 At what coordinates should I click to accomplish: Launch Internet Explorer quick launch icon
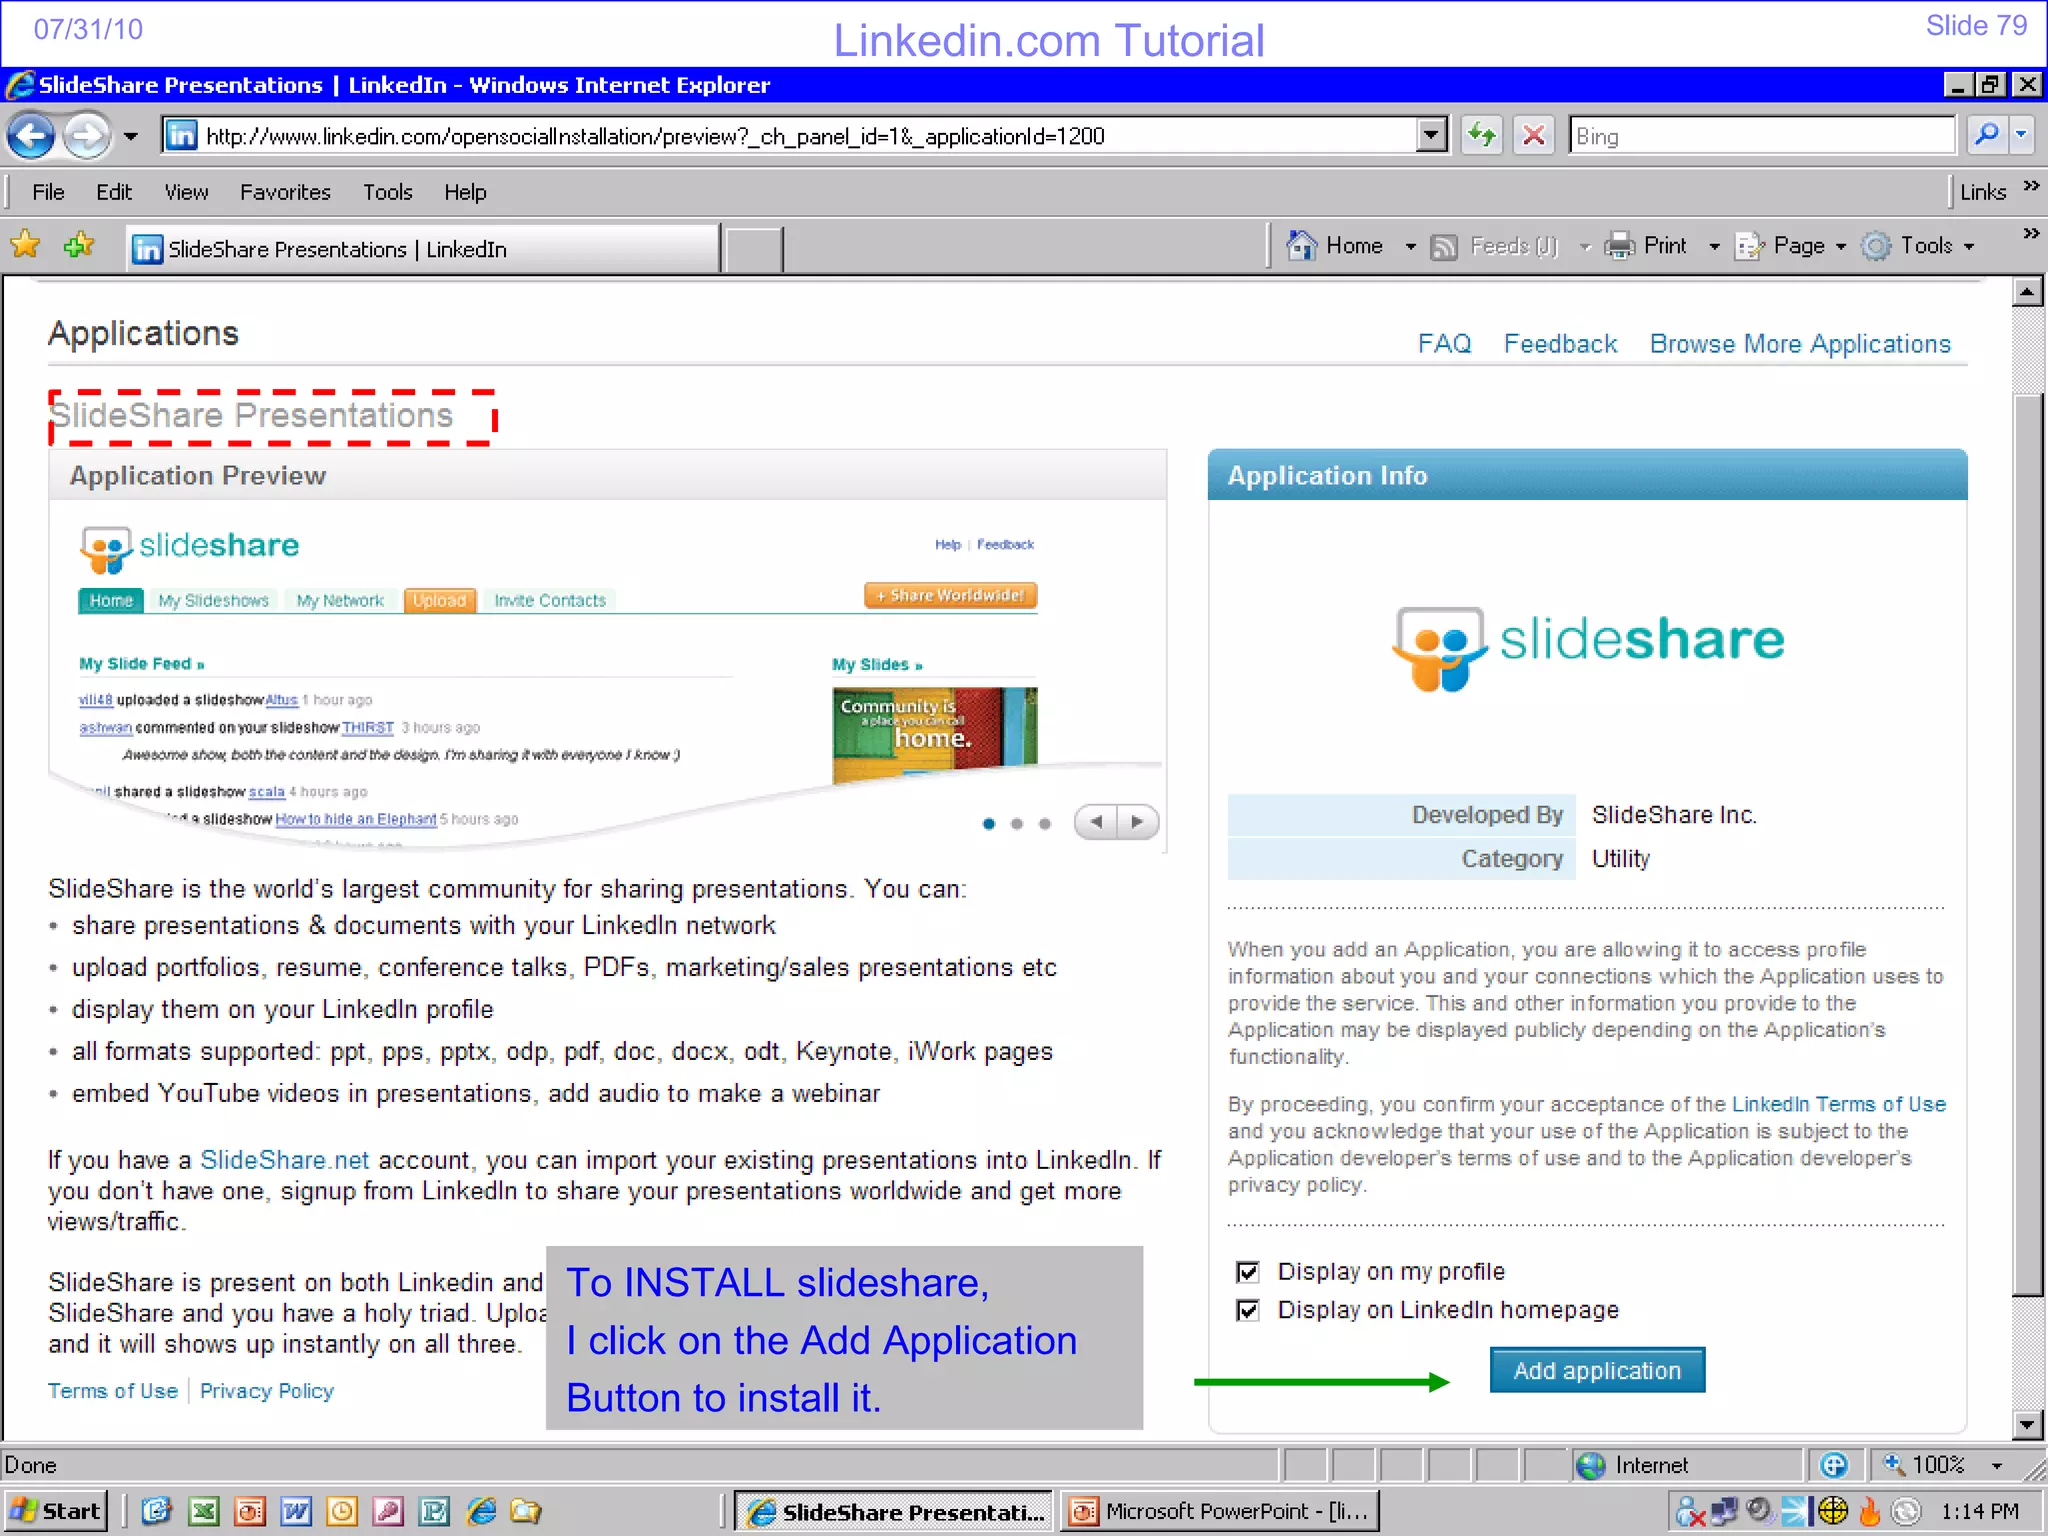point(481,1511)
